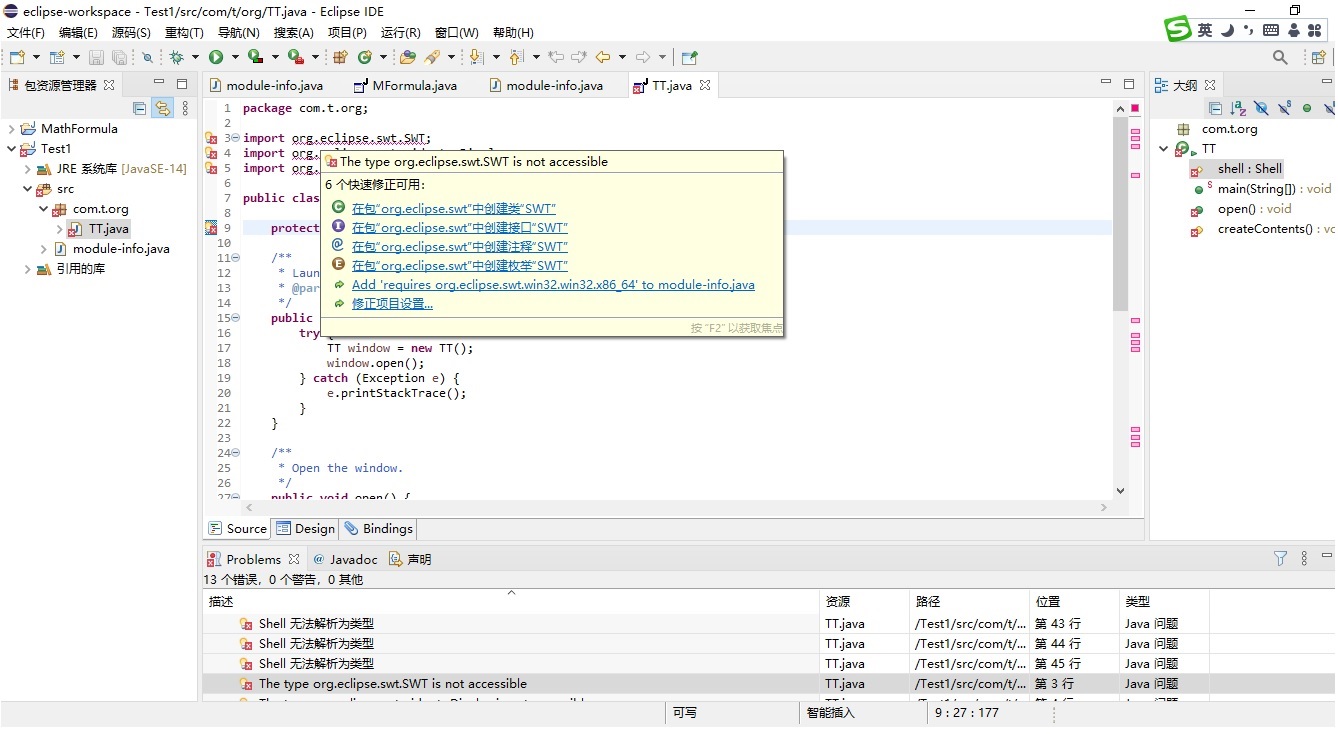Click Sort alphabetically icon in Outline
The width and height of the screenshot is (1338, 734).
pyautogui.click(x=1238, y=108)
